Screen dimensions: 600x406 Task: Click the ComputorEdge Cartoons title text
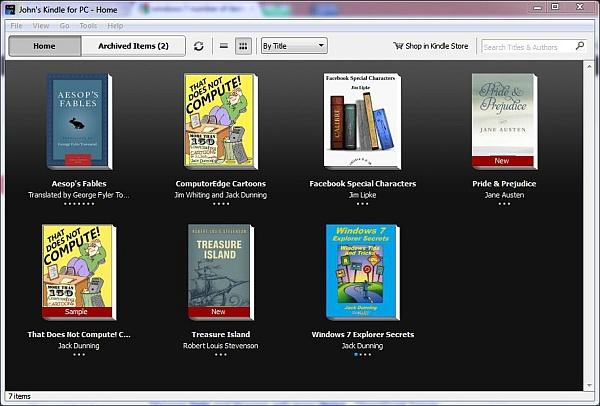pos(221,184)
